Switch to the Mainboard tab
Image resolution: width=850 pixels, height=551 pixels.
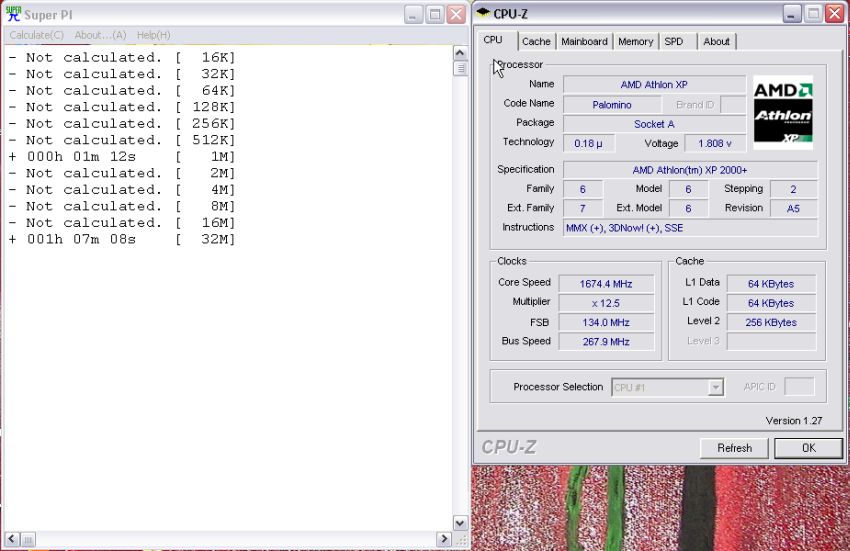pos(584,41)
